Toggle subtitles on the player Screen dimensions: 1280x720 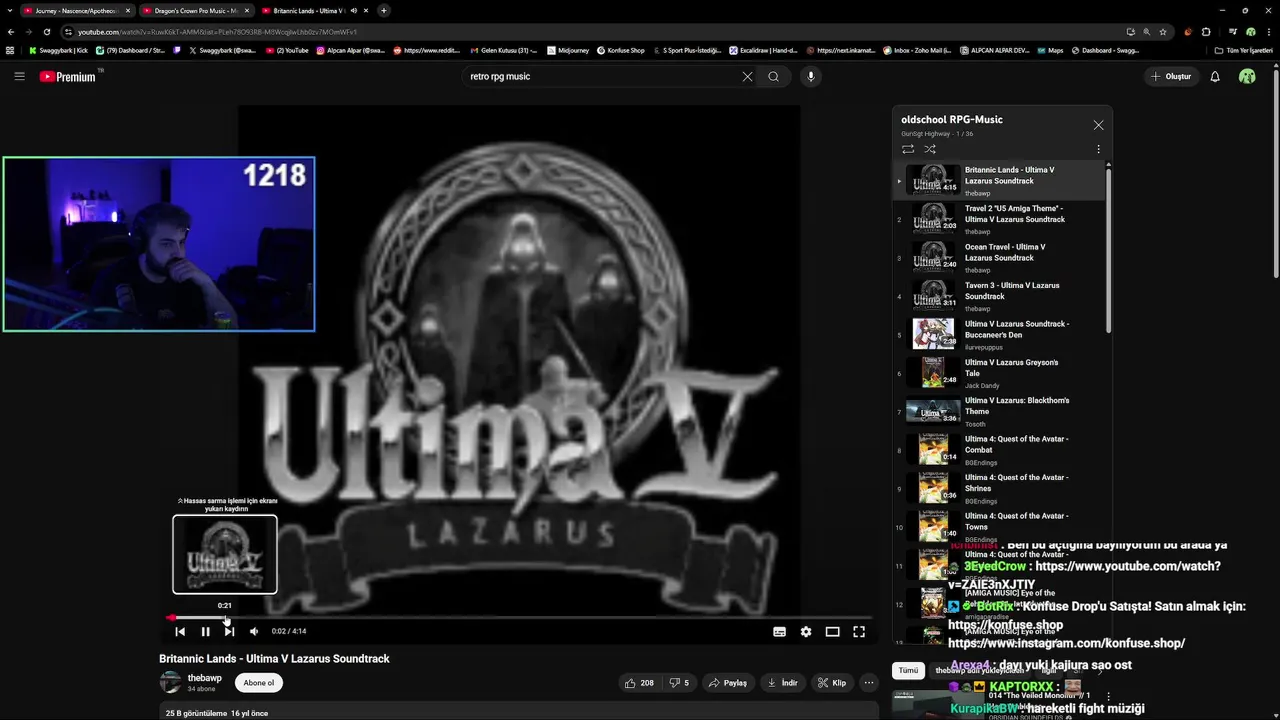point(779,631)
